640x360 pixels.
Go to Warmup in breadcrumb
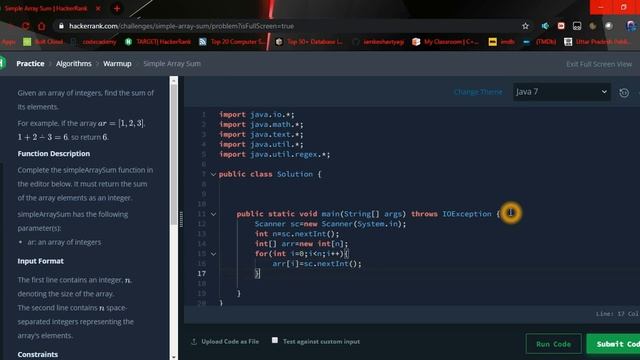click(x=117, y=64)
